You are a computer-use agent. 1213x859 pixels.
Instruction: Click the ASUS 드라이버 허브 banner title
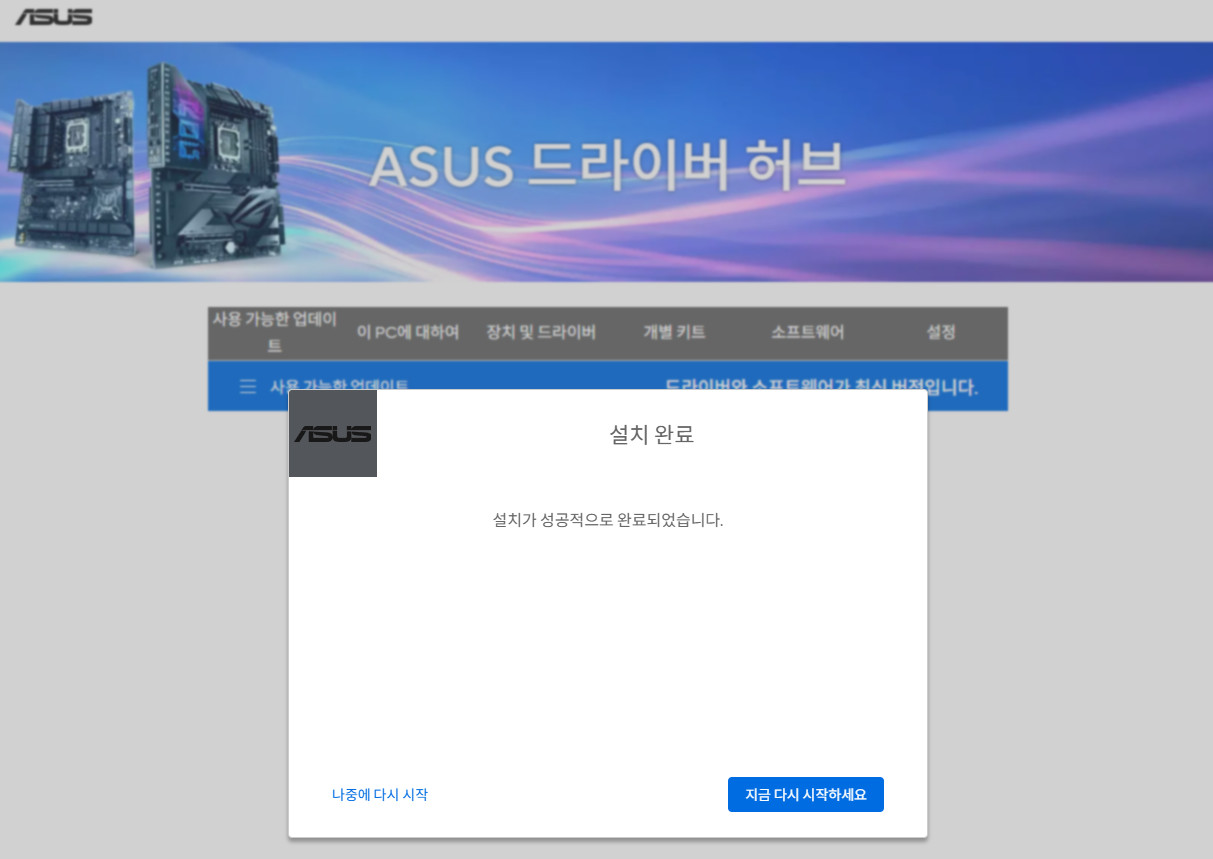click(x=607, y=166)
